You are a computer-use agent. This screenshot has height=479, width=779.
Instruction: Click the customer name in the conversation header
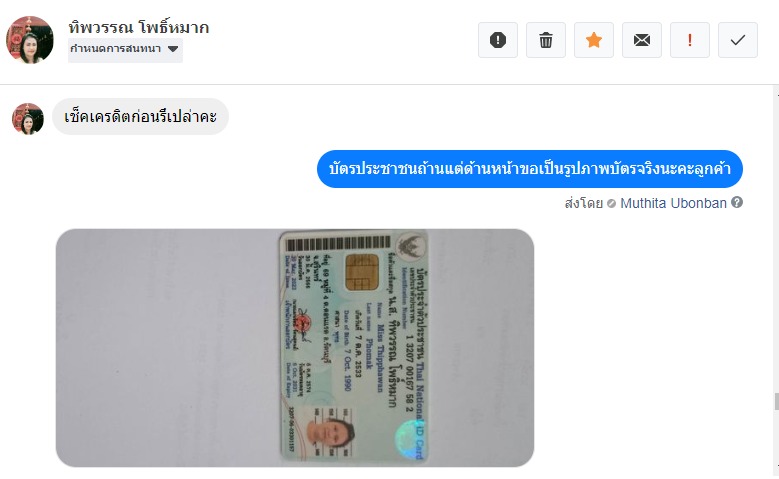pos(139,27)
